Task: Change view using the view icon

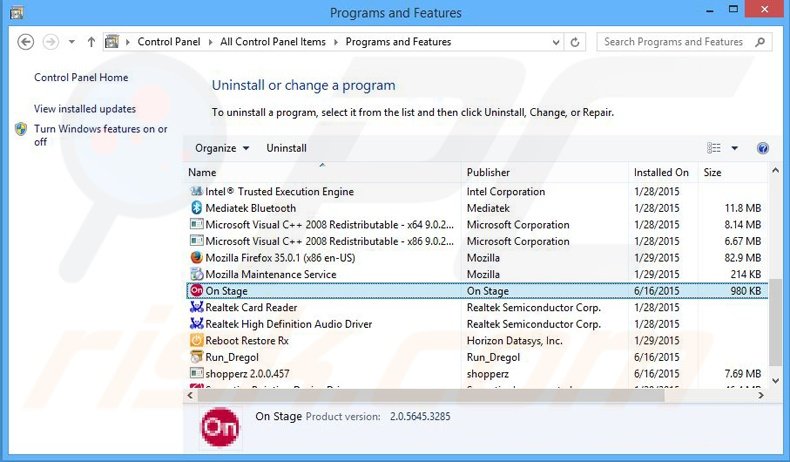Action: (713, 148)
